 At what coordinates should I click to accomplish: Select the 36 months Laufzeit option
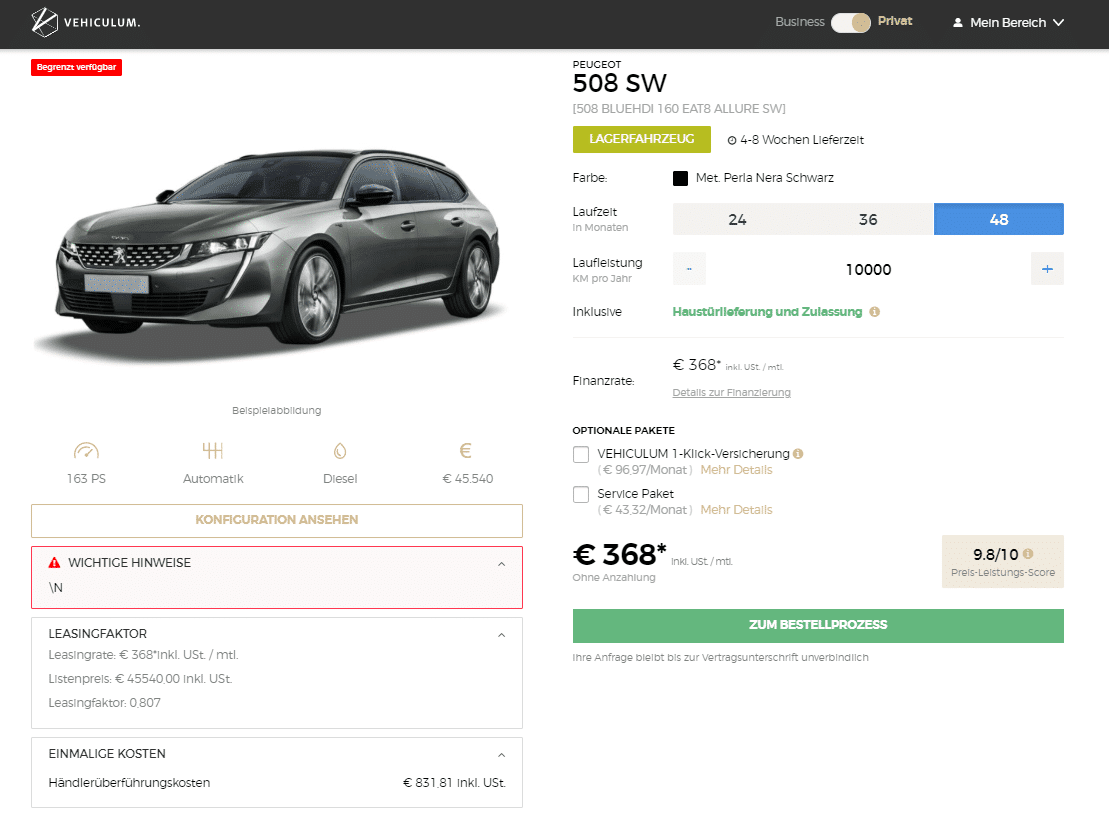pyautogui.click(x=869, y=219)
